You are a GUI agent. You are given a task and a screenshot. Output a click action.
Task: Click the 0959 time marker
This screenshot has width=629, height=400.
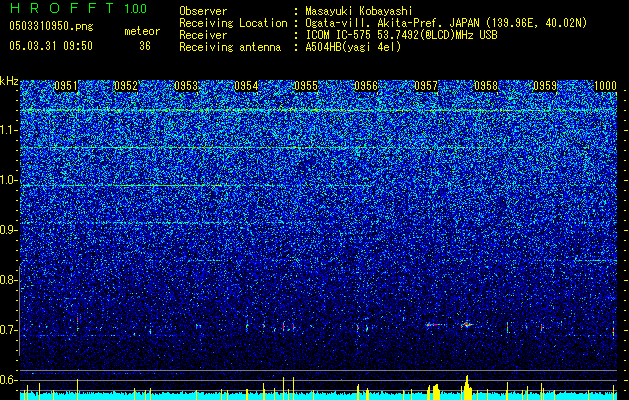pos(546,86)
